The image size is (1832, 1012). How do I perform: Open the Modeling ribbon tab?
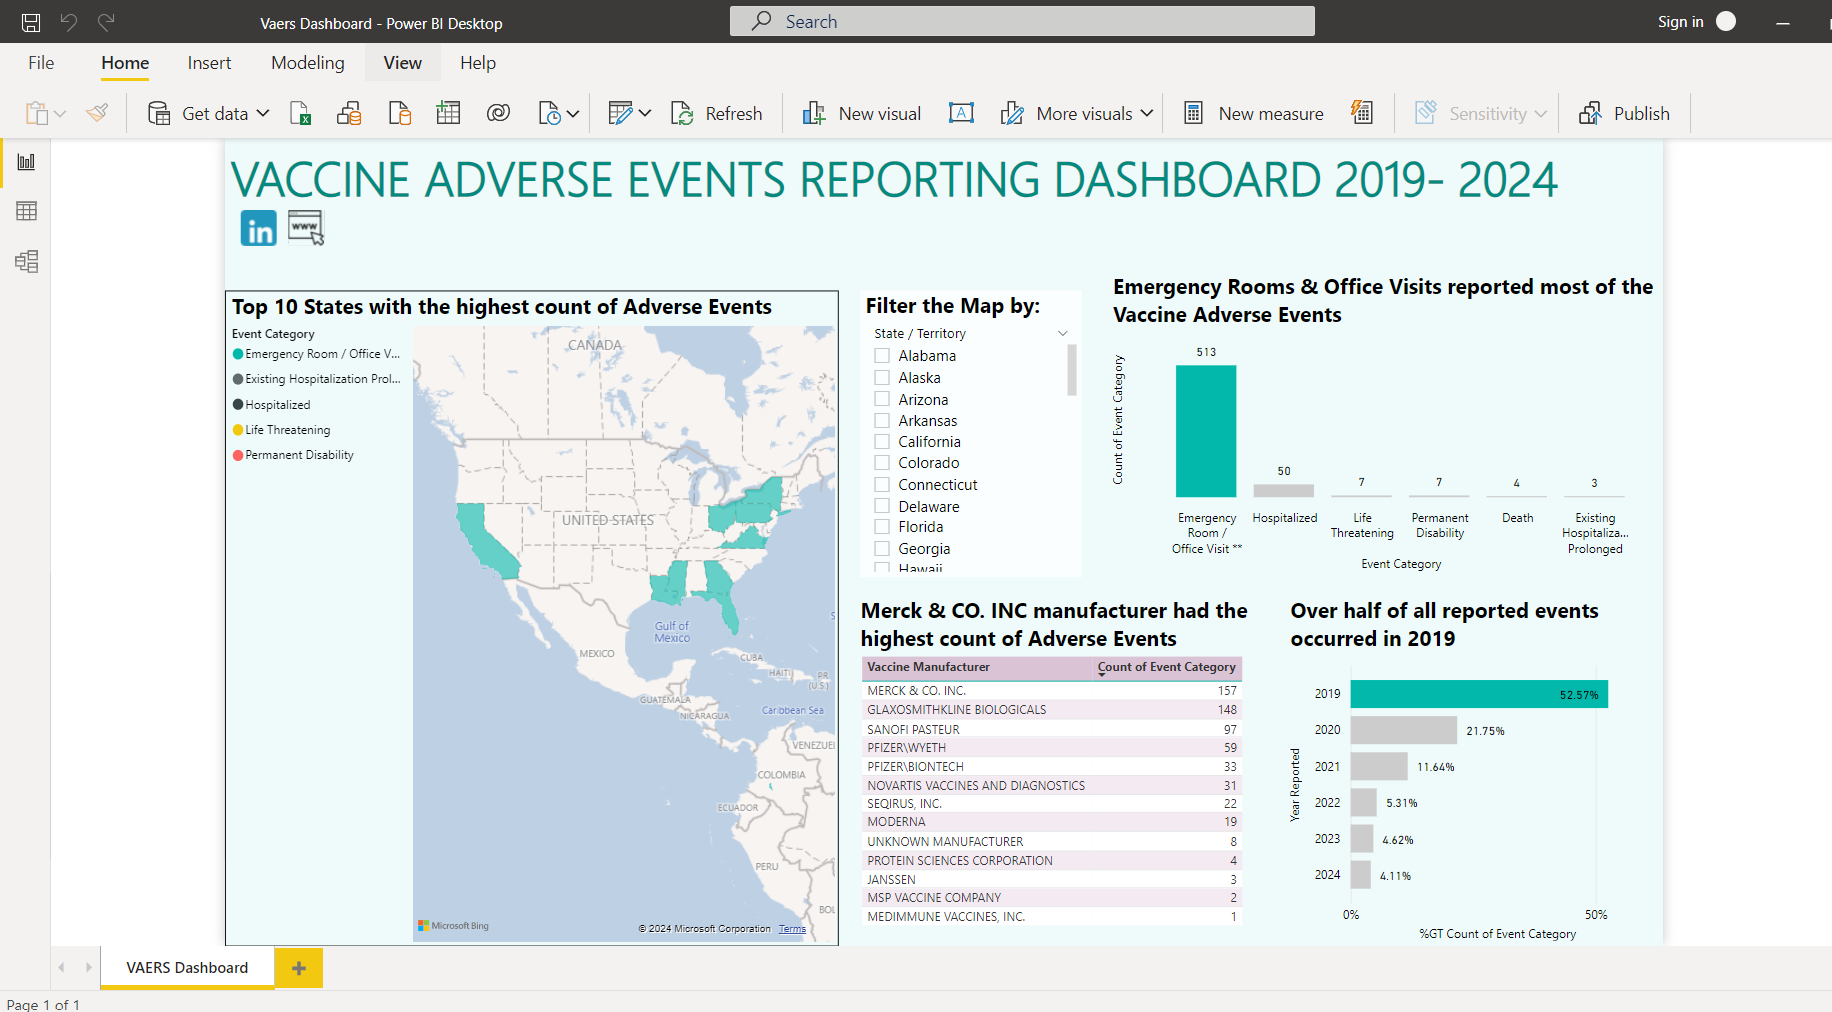307,63
